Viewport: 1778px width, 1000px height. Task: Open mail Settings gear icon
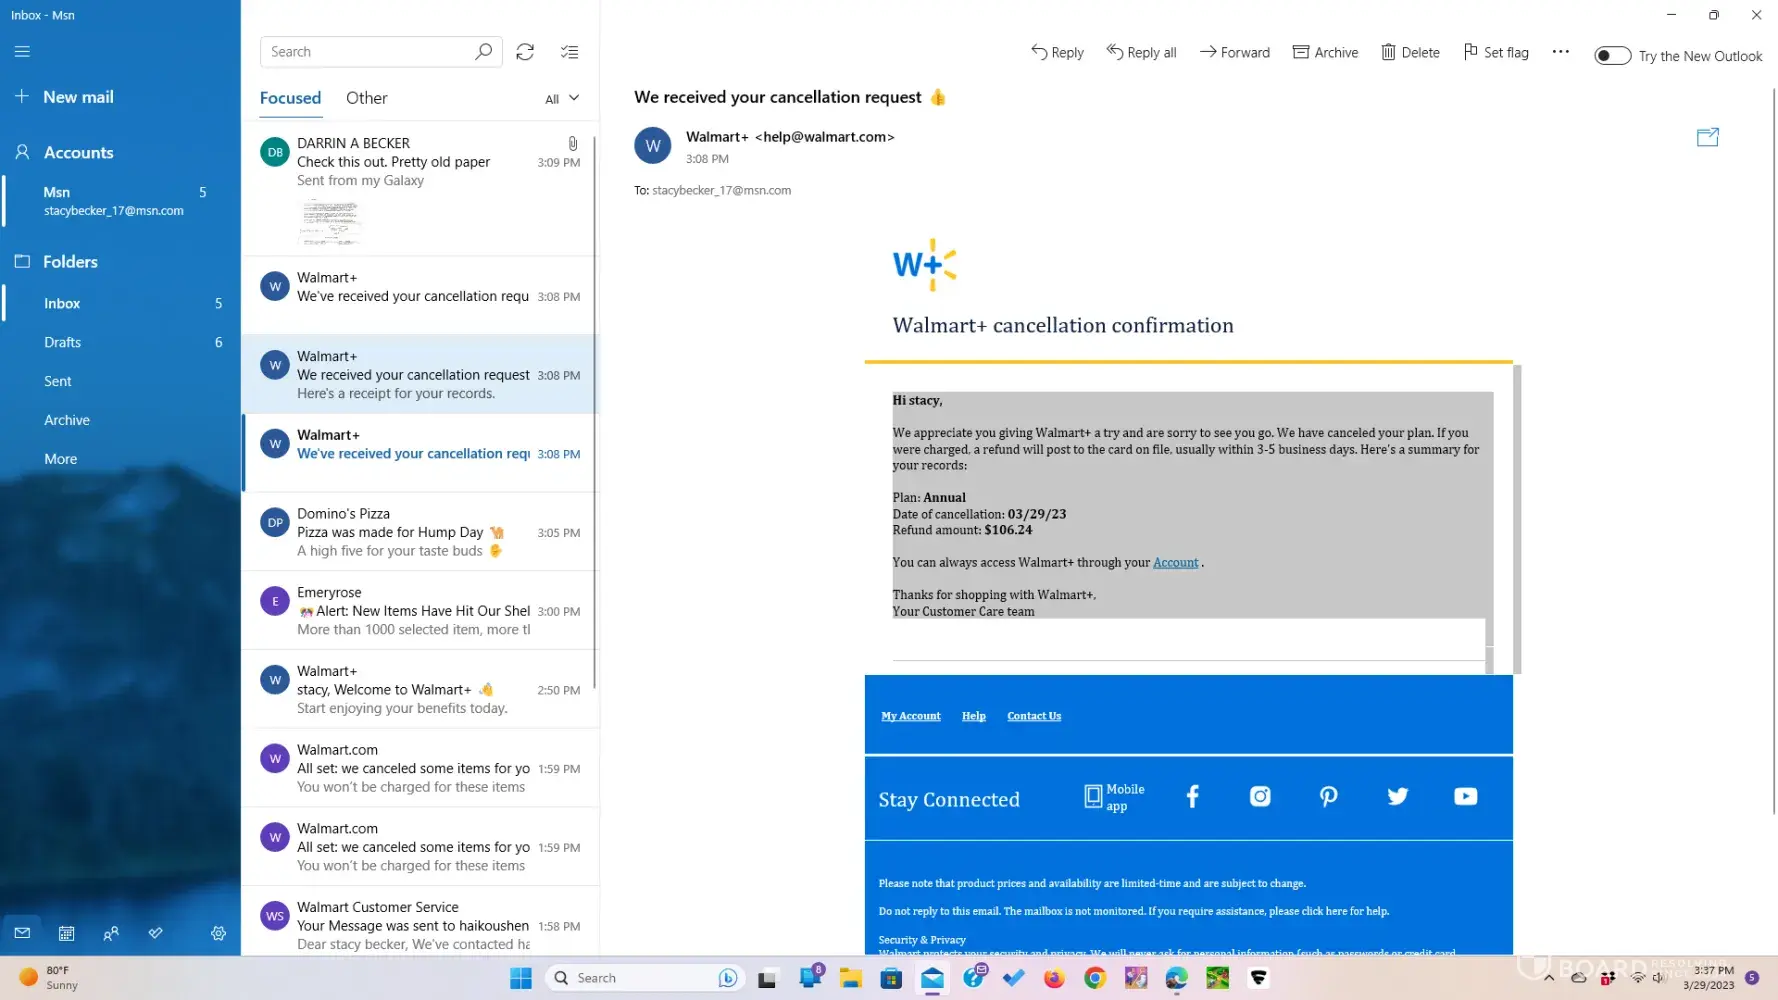[x=218, y=933]
